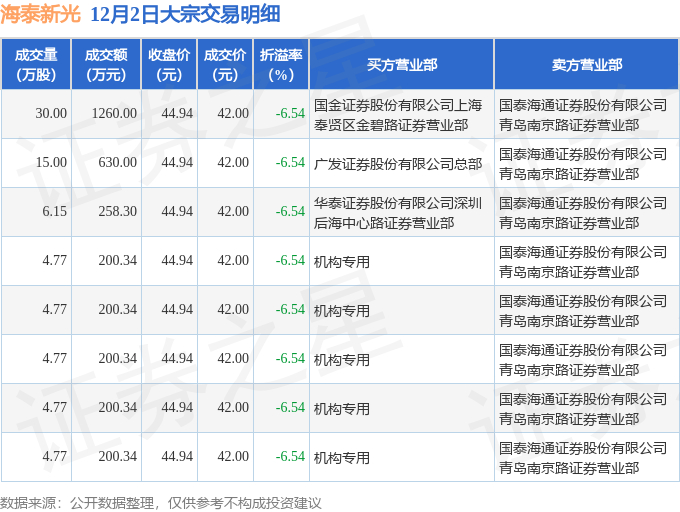Select the 成交额(万元) column header

tap(106, 65)
